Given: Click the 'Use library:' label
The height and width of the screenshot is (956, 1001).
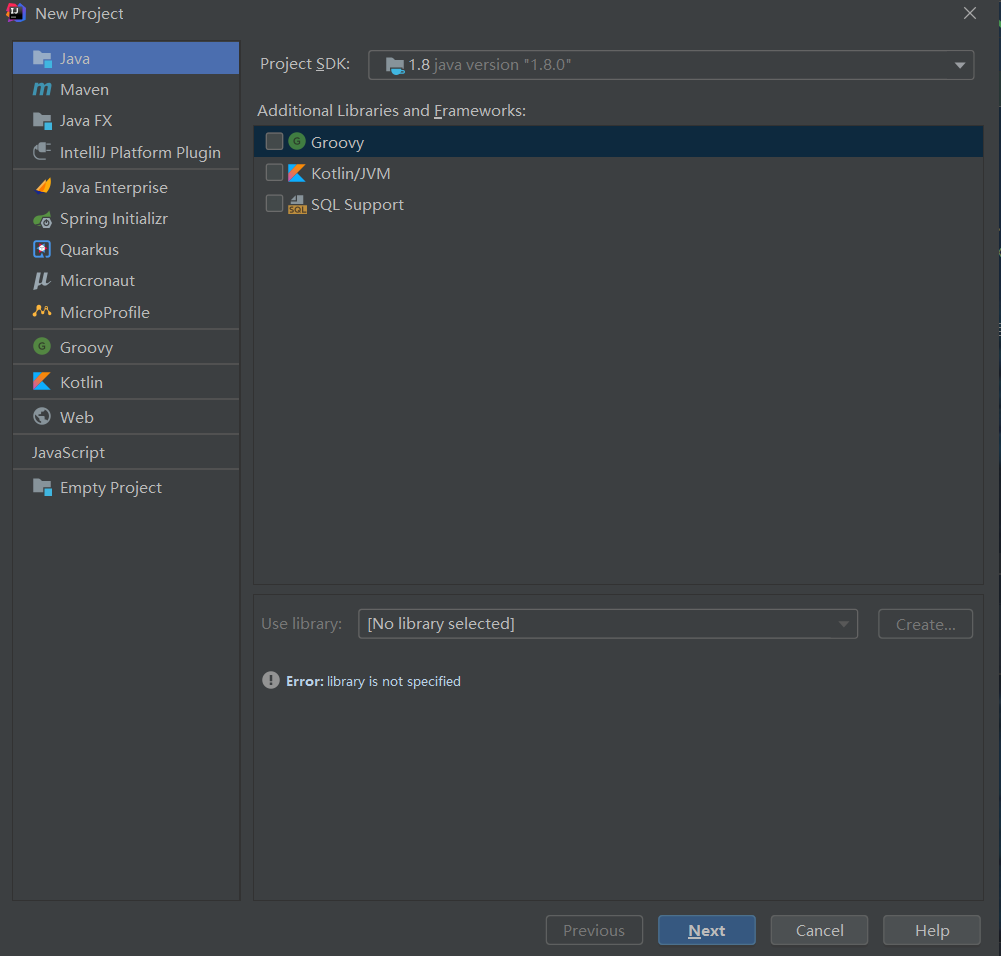Looking at the screenshot, I should point(301,624).
